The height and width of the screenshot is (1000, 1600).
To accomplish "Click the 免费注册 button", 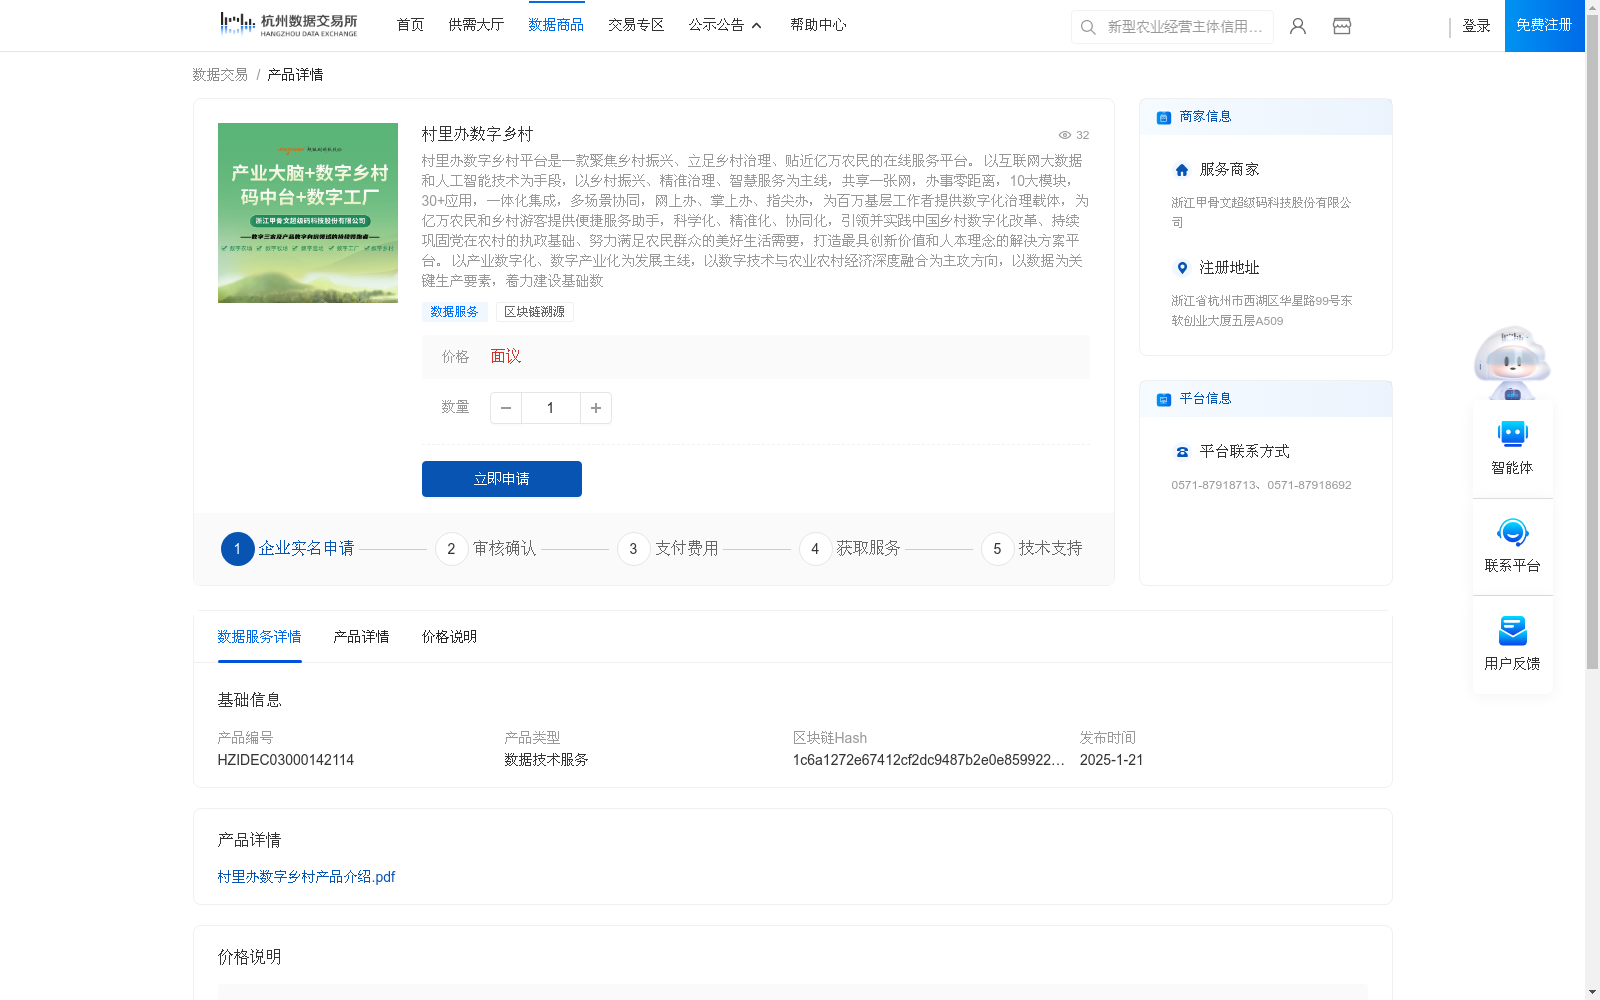I will (1544, 25).
